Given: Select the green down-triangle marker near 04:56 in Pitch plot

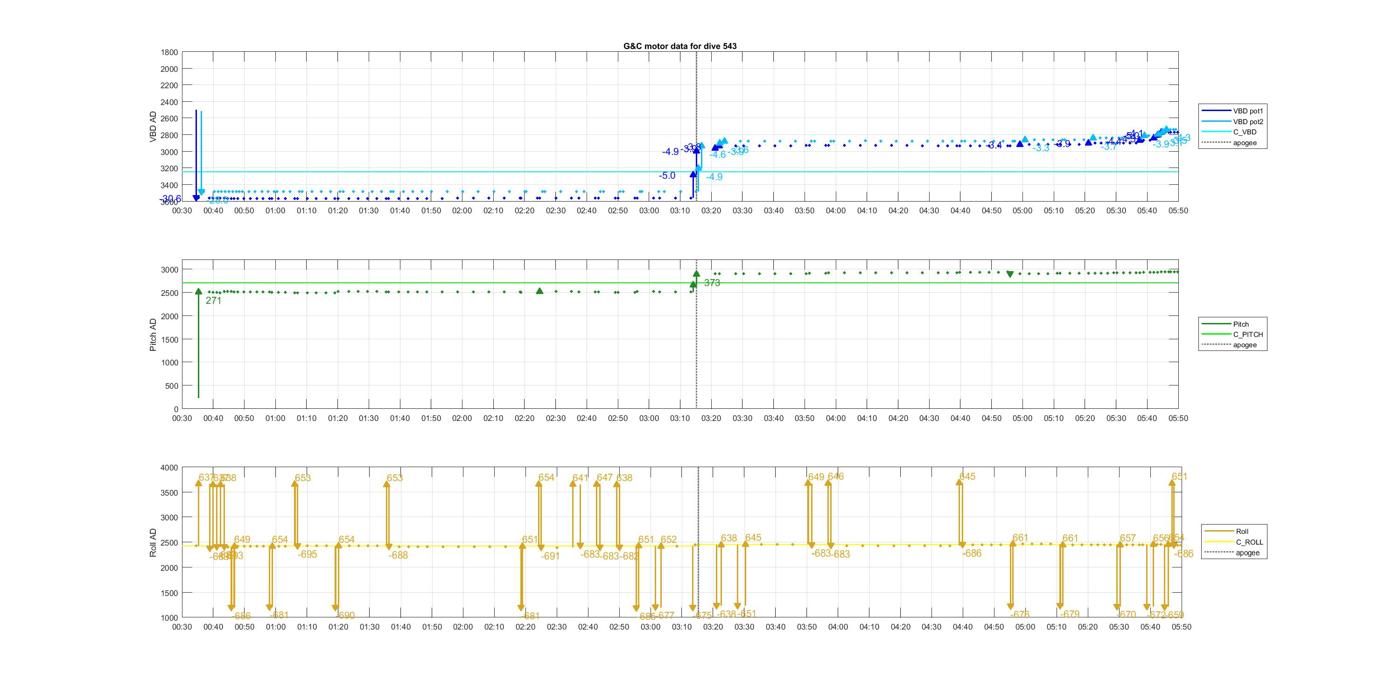Looking at the screenshot, I should [x=1010, y=274].
